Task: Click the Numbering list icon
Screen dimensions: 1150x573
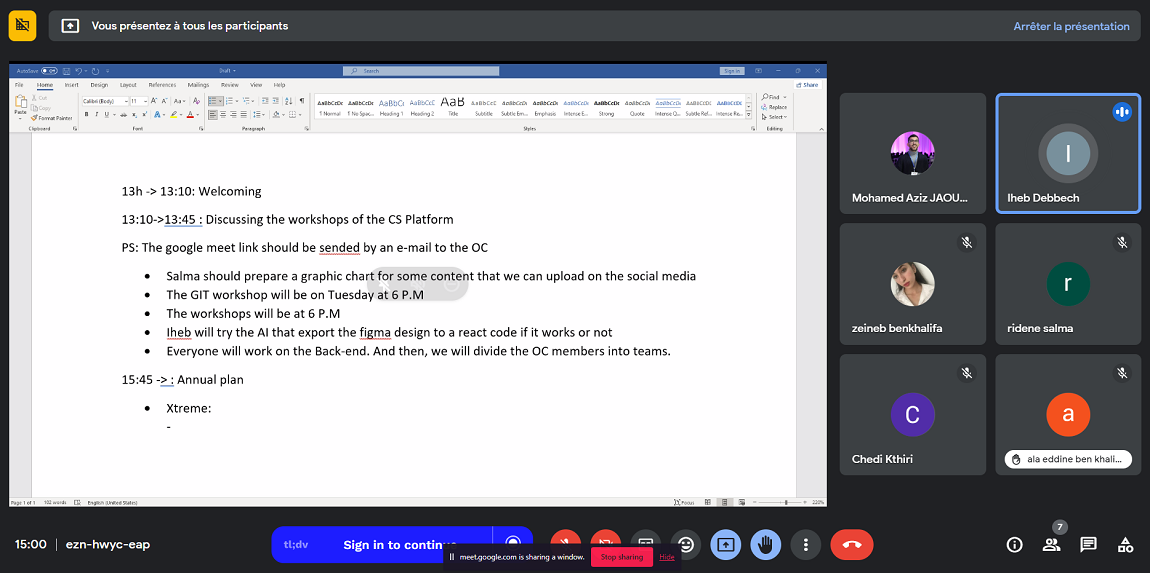Action: (x=230, y=101)
